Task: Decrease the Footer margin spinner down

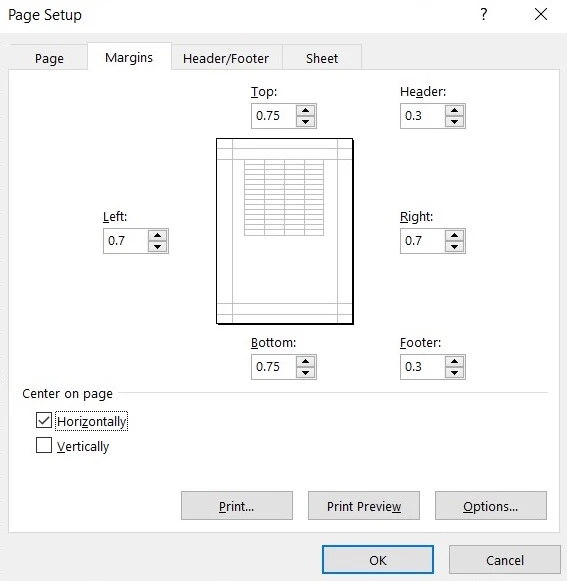Action: (454, 372)
